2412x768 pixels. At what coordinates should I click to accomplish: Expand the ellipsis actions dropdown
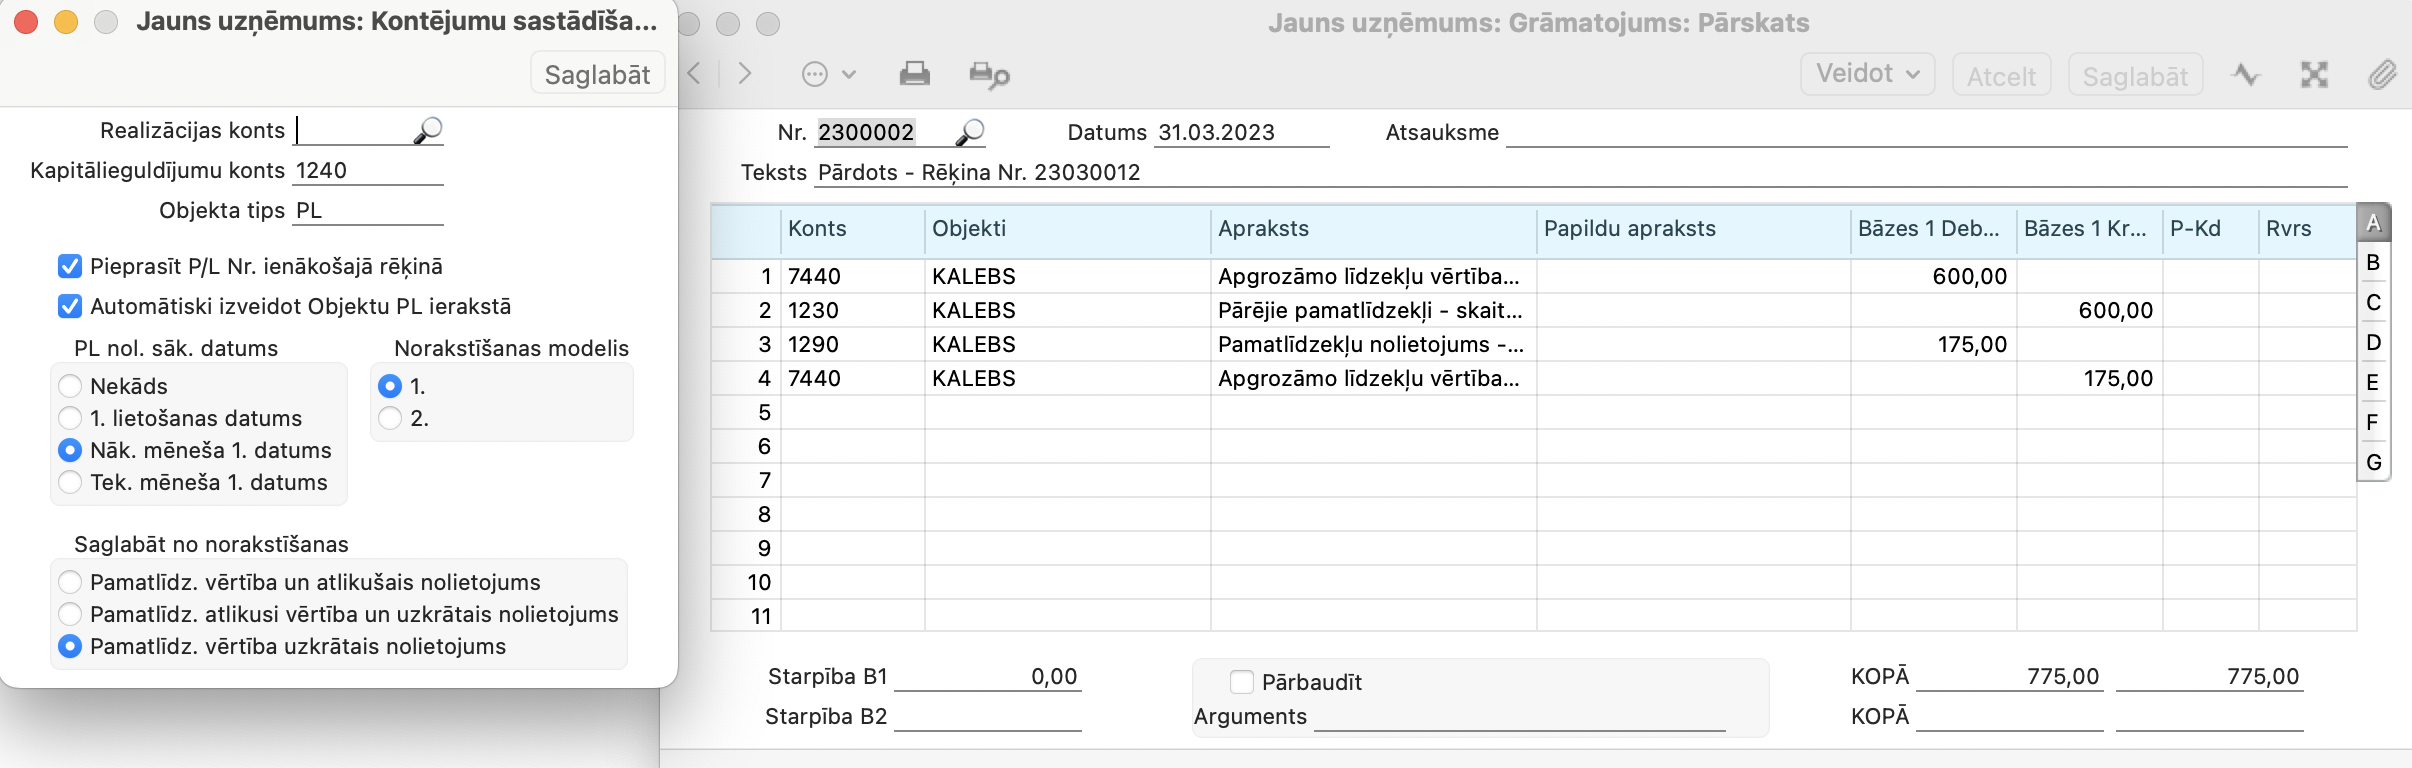(829, 74)
